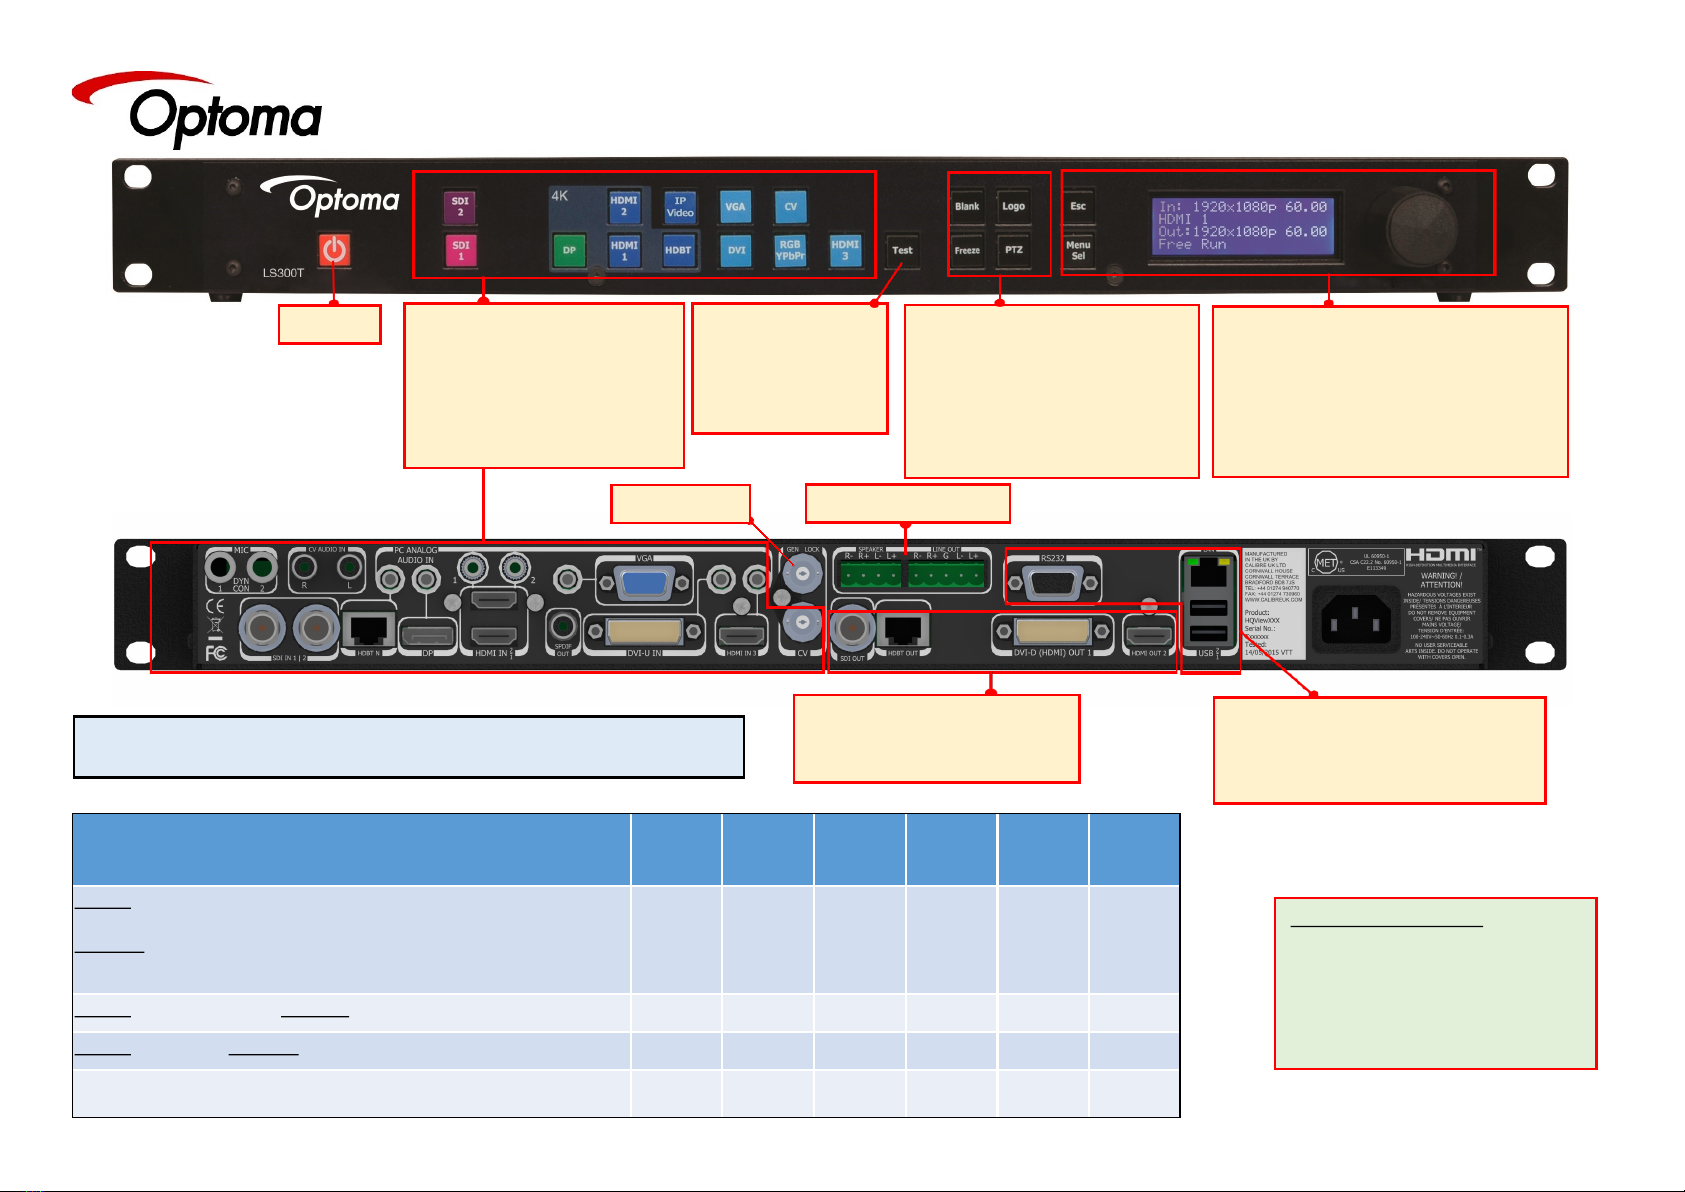The width and height of the screenshot is (1685, 1192).
Task: Click the HDMI OUT 2 port
Action: [x=1149, y=634]
